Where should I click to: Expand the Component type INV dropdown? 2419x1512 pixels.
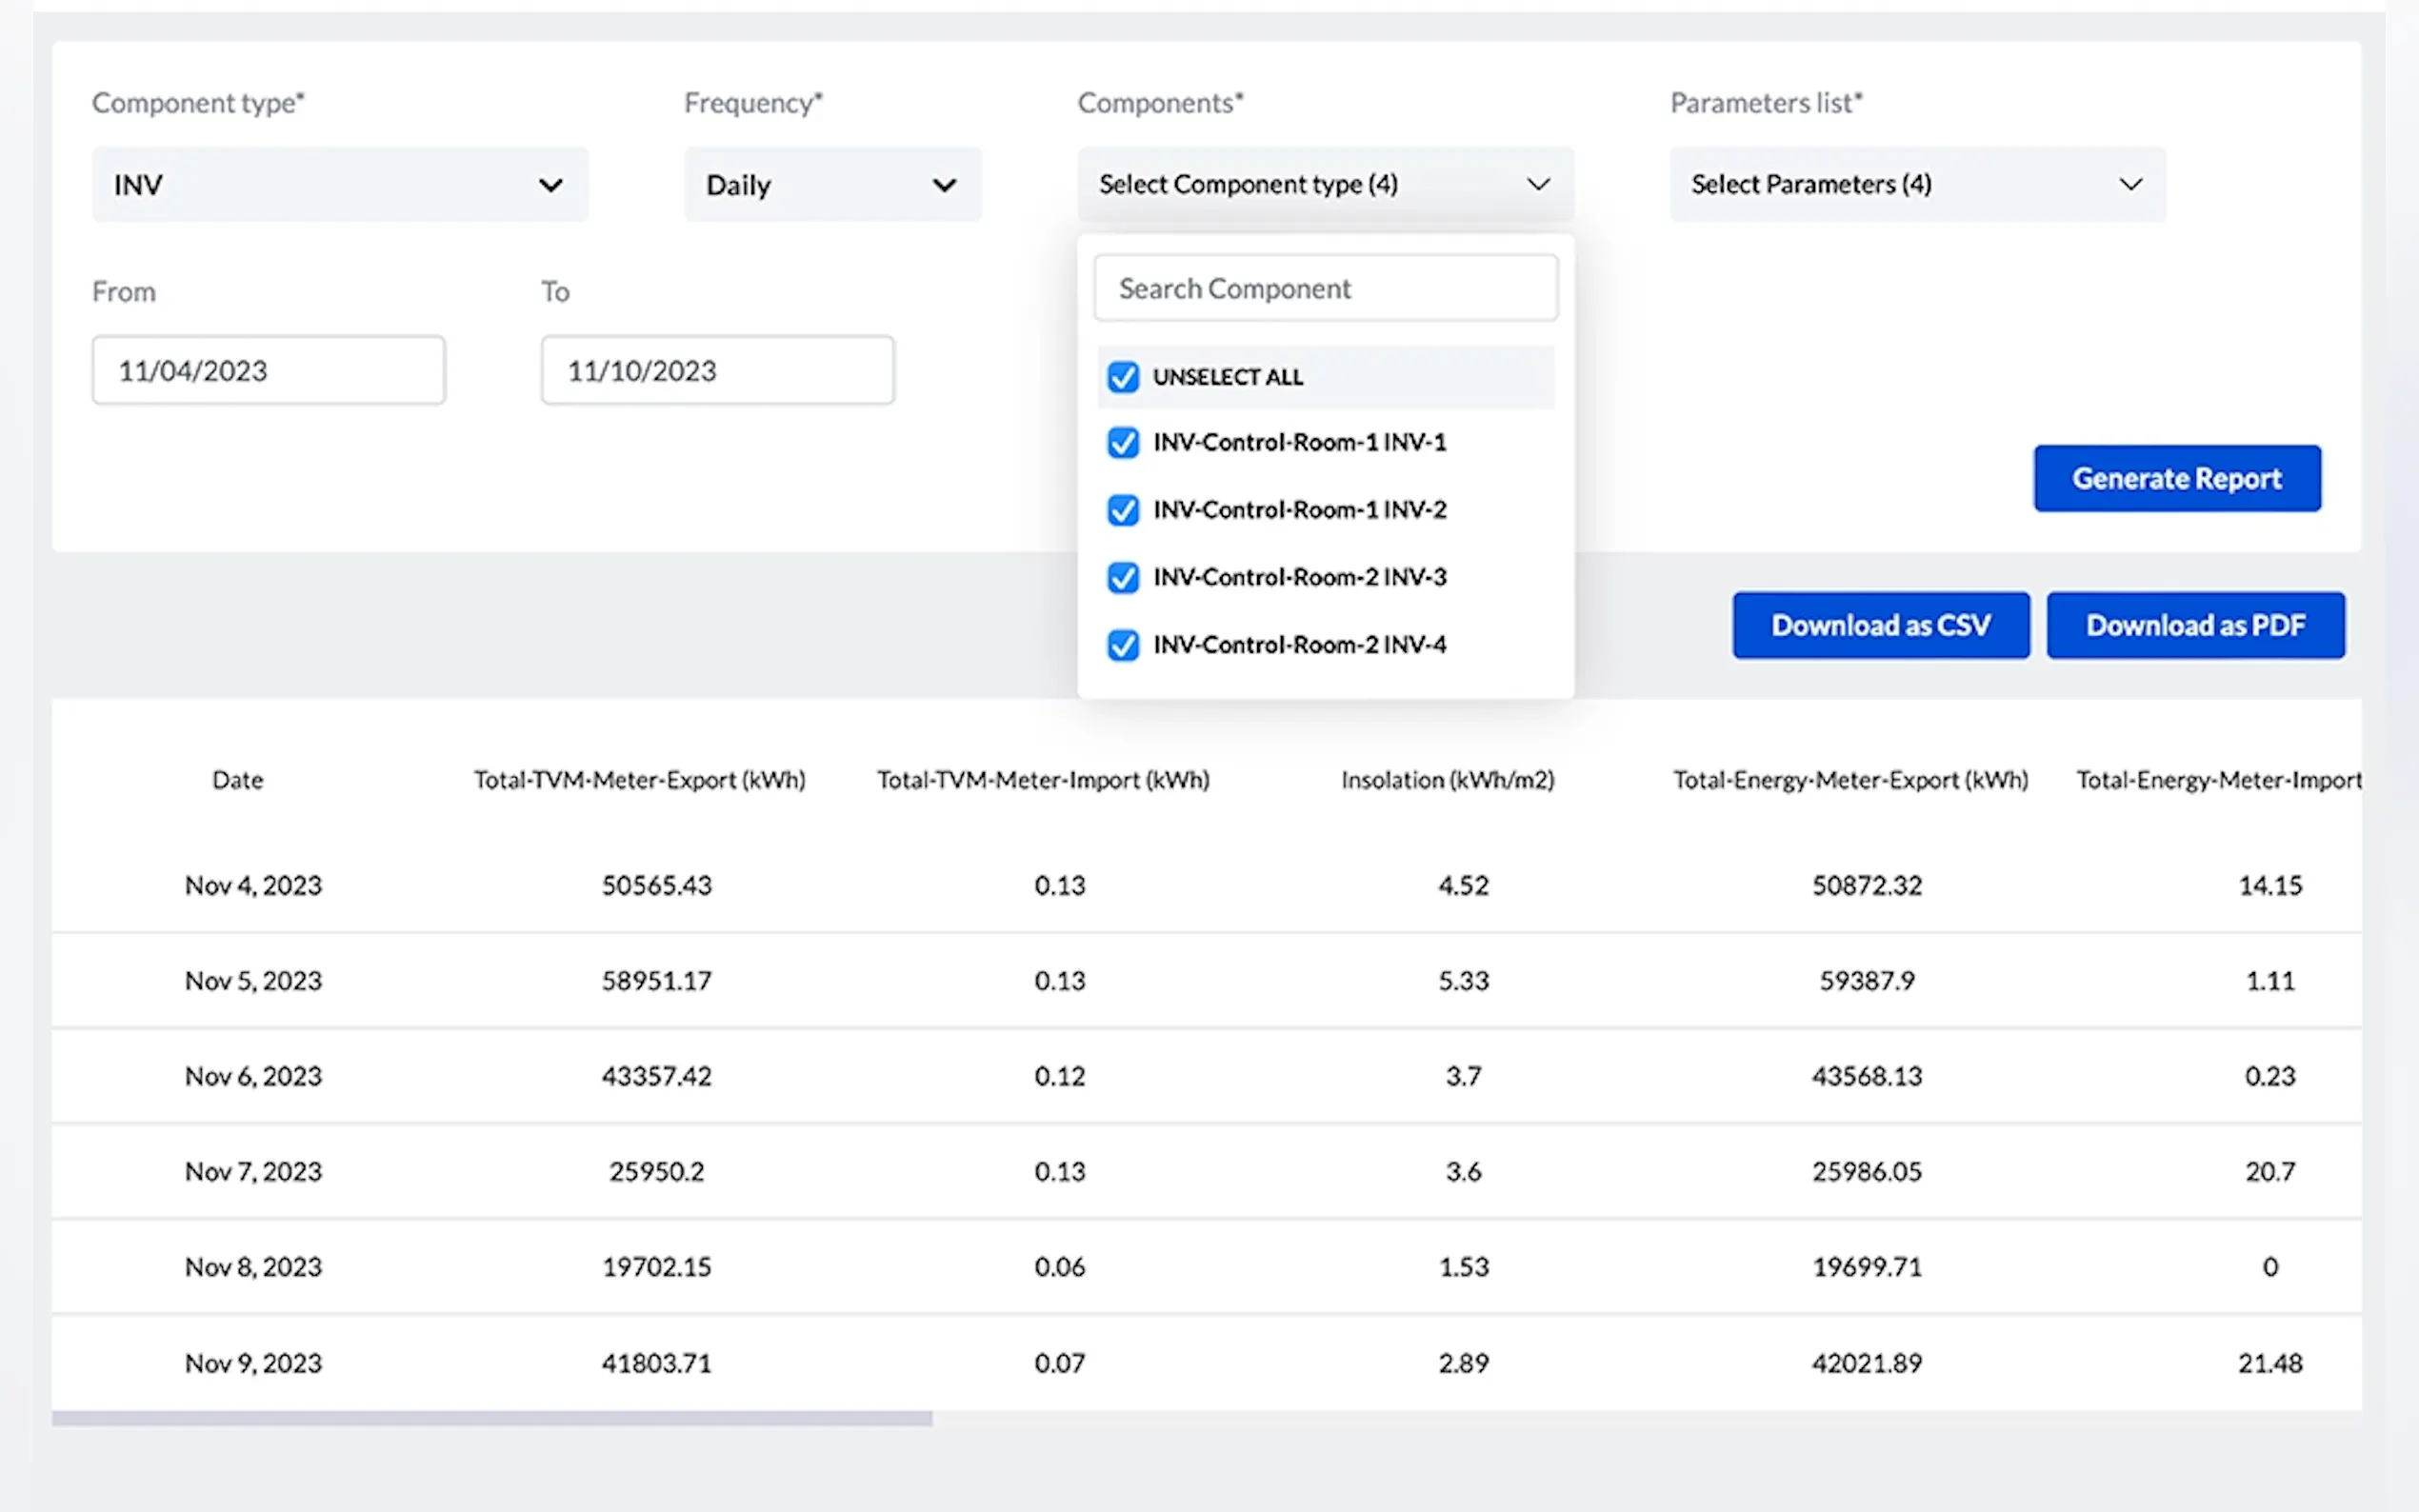[x=339, y=185]
